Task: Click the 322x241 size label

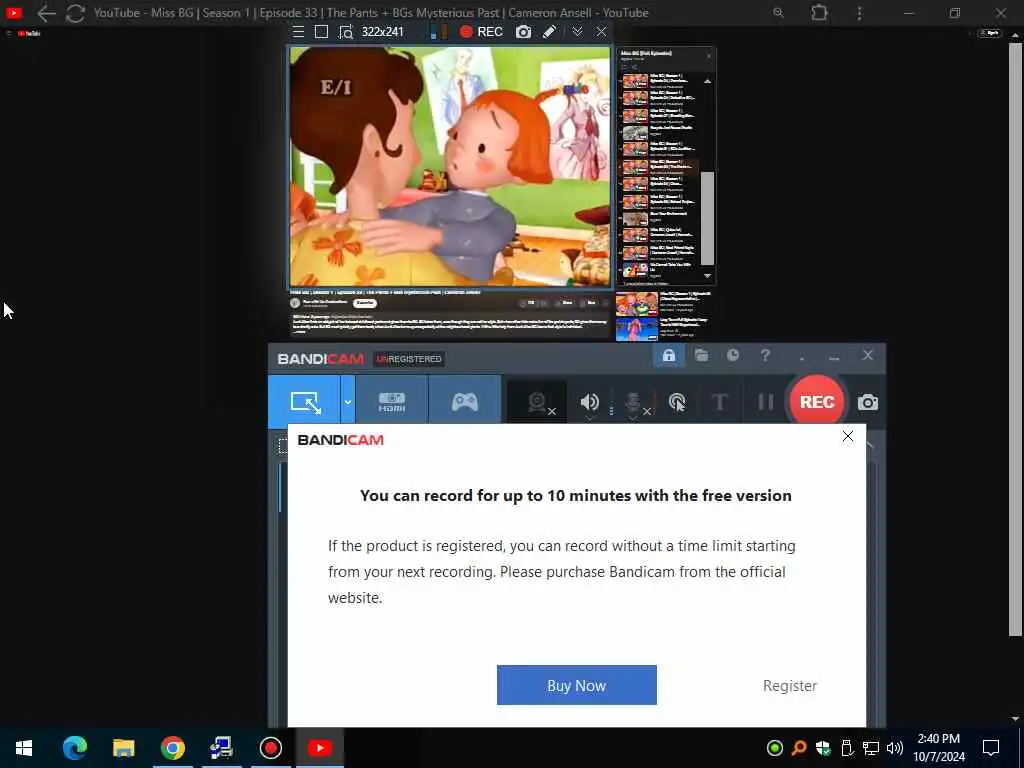Action: click(x=383, y=32)
